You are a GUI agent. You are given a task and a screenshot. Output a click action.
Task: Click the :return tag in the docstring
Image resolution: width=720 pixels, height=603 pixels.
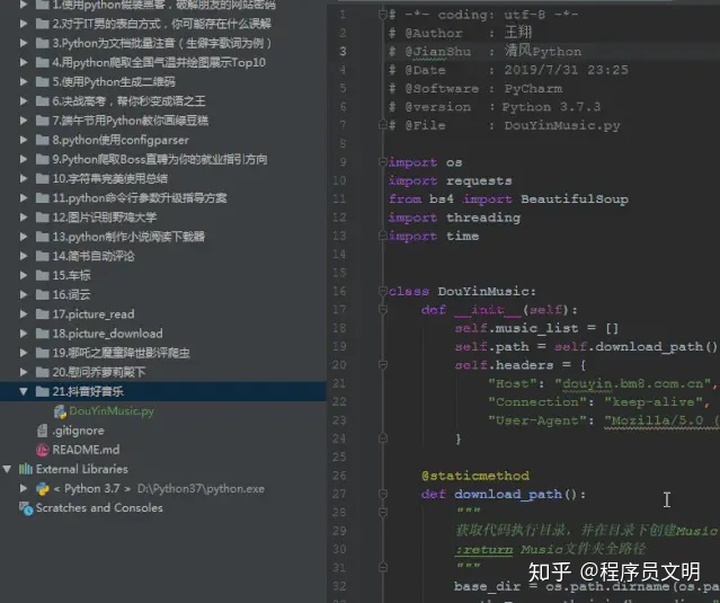[484, 549]
